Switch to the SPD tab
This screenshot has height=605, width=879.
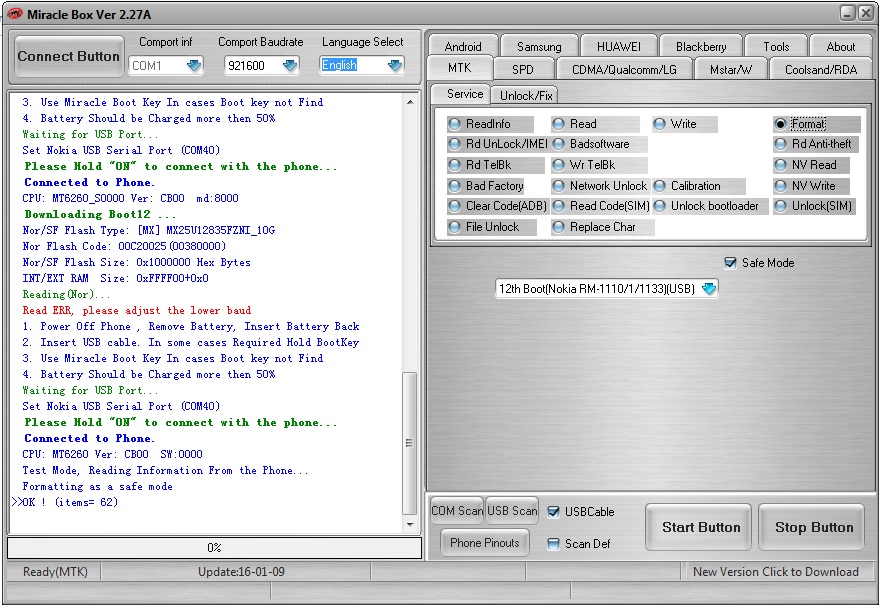522,70
